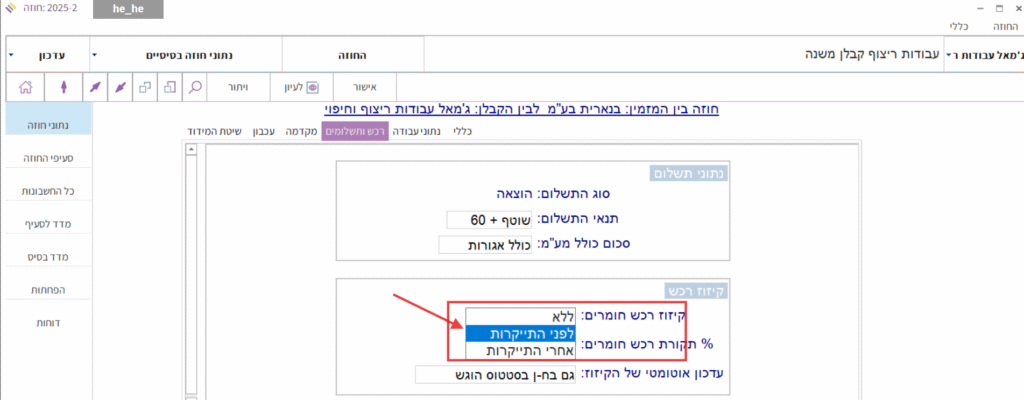Open the נתוני חוזה בסיסיים dropdown arrow
This screenshot has width=1024, height=400.
coord(94,53)
